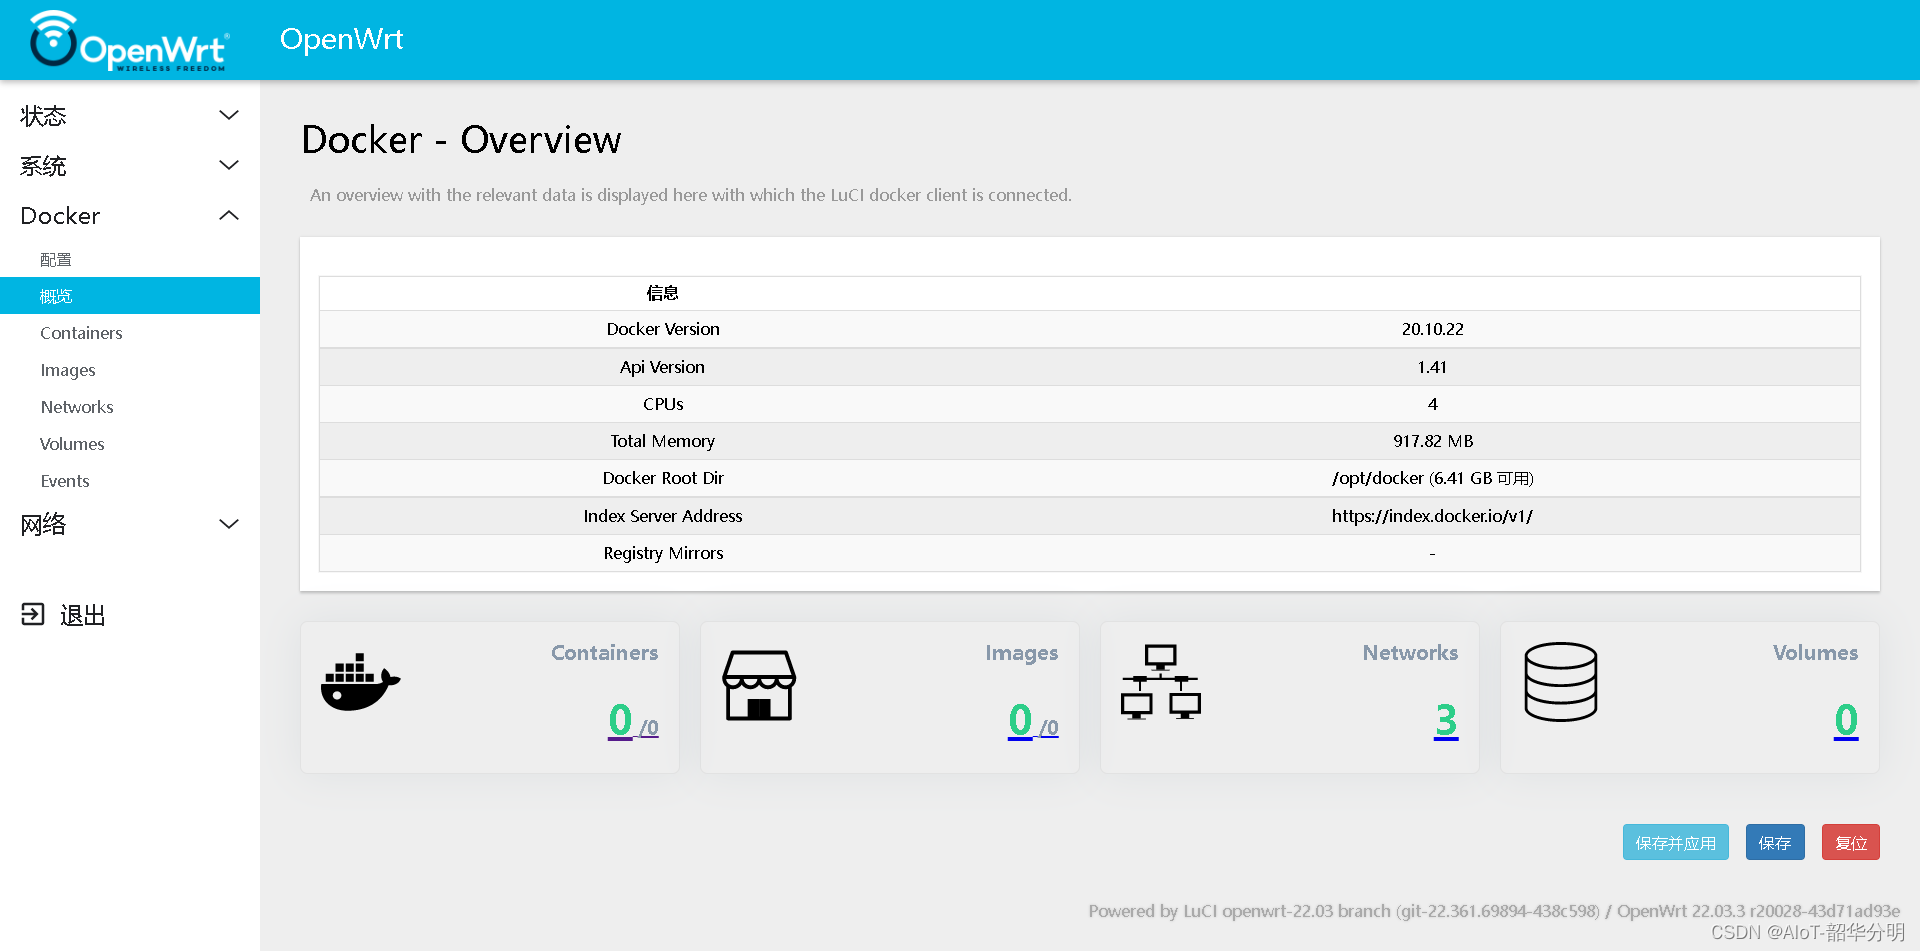
Task: Click the Images card title
Action: (x=1021, y=653)
